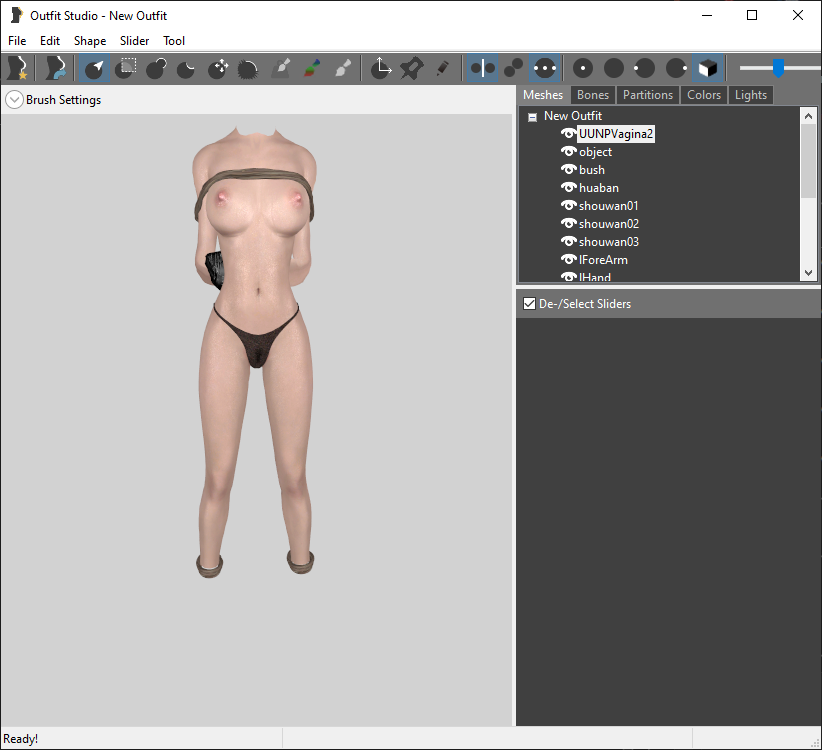Open the Shape menu

coord(90,41)
